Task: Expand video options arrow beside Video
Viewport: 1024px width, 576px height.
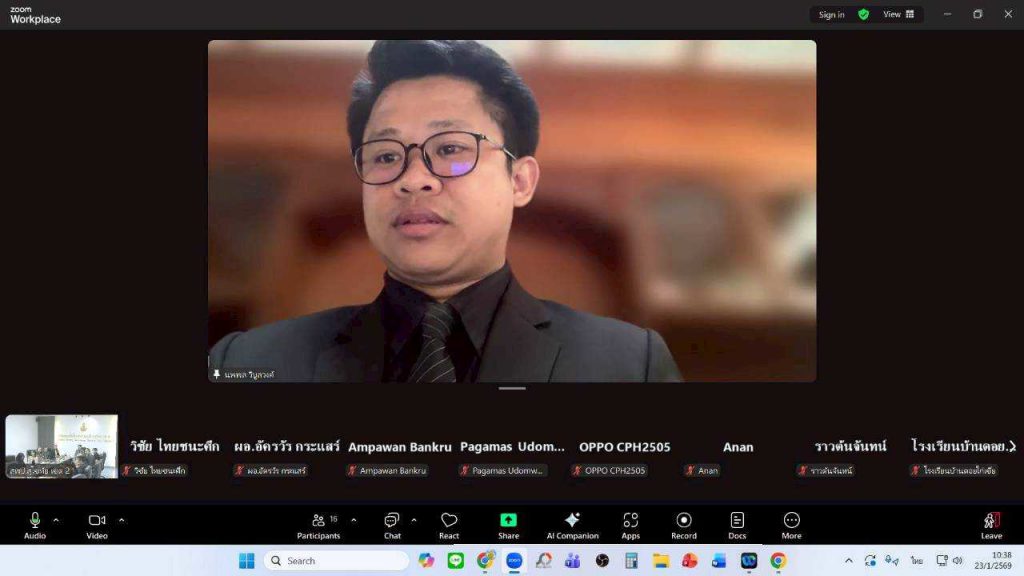Action: coord(122,520)
